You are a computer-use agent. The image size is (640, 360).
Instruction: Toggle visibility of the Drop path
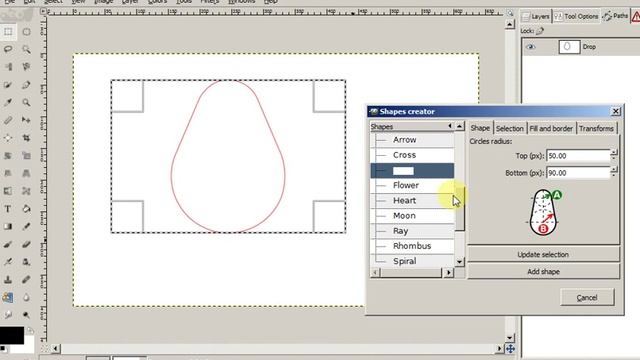click(530, 47)
